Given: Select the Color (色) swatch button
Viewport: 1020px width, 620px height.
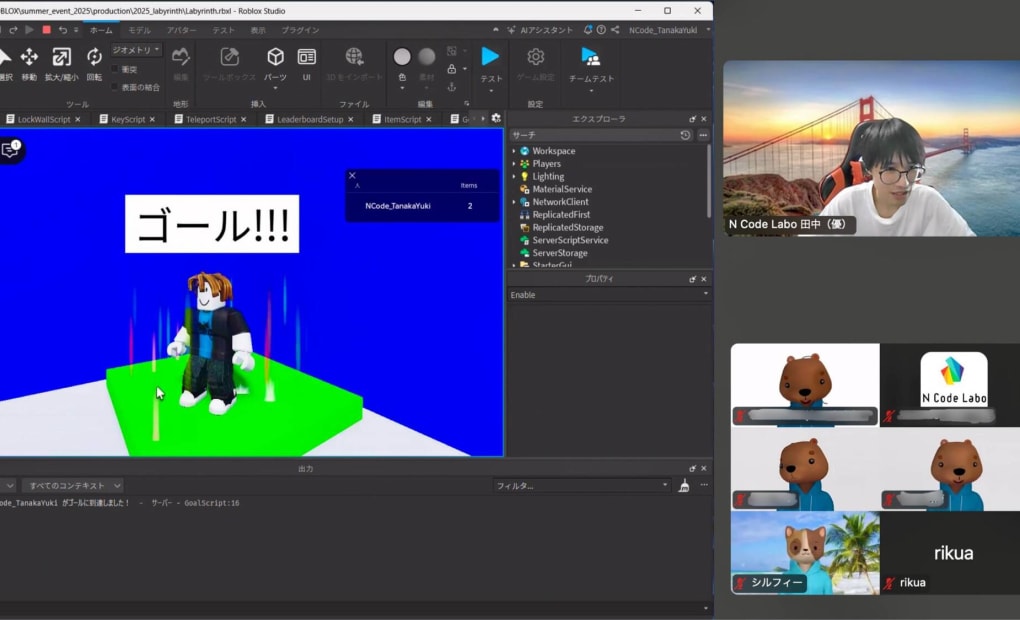Looking at the screenshot, I should (x=402, y=57).
